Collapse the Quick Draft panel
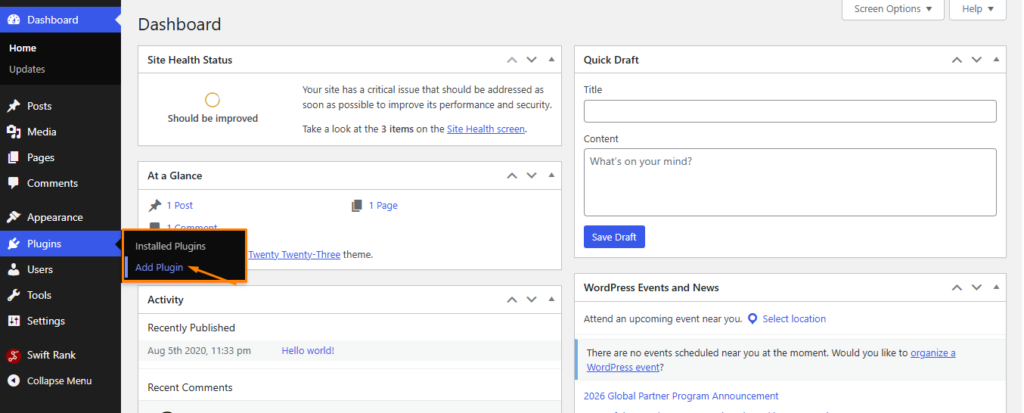 click(996, 59)
